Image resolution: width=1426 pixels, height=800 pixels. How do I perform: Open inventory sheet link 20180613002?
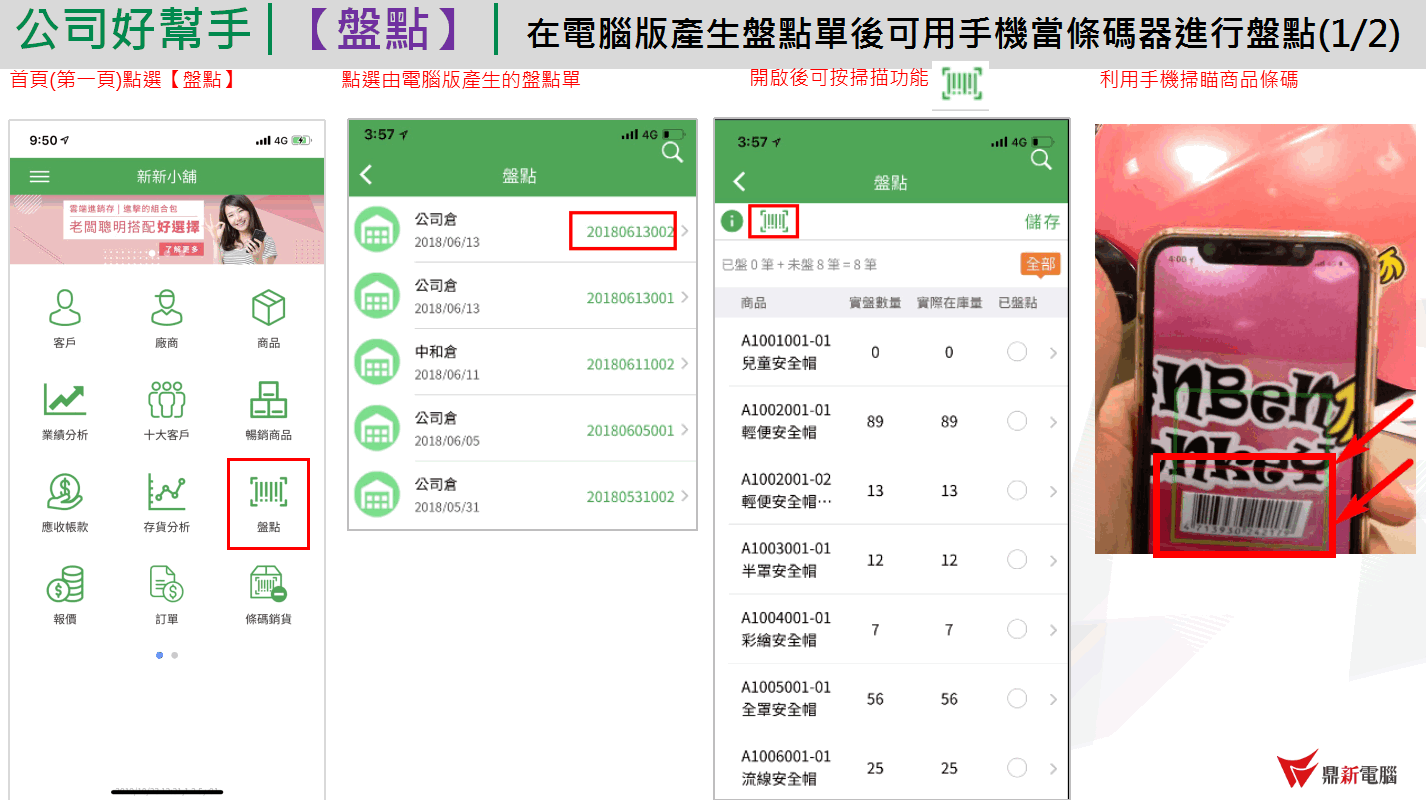630,231
